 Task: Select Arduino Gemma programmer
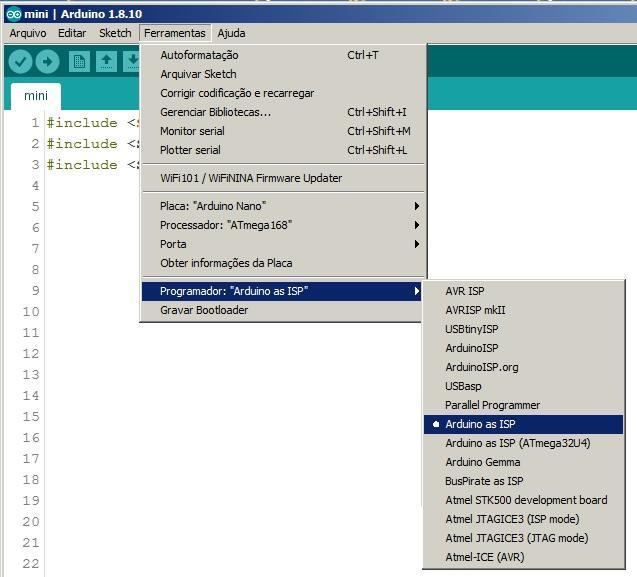(x=523, y=462)
